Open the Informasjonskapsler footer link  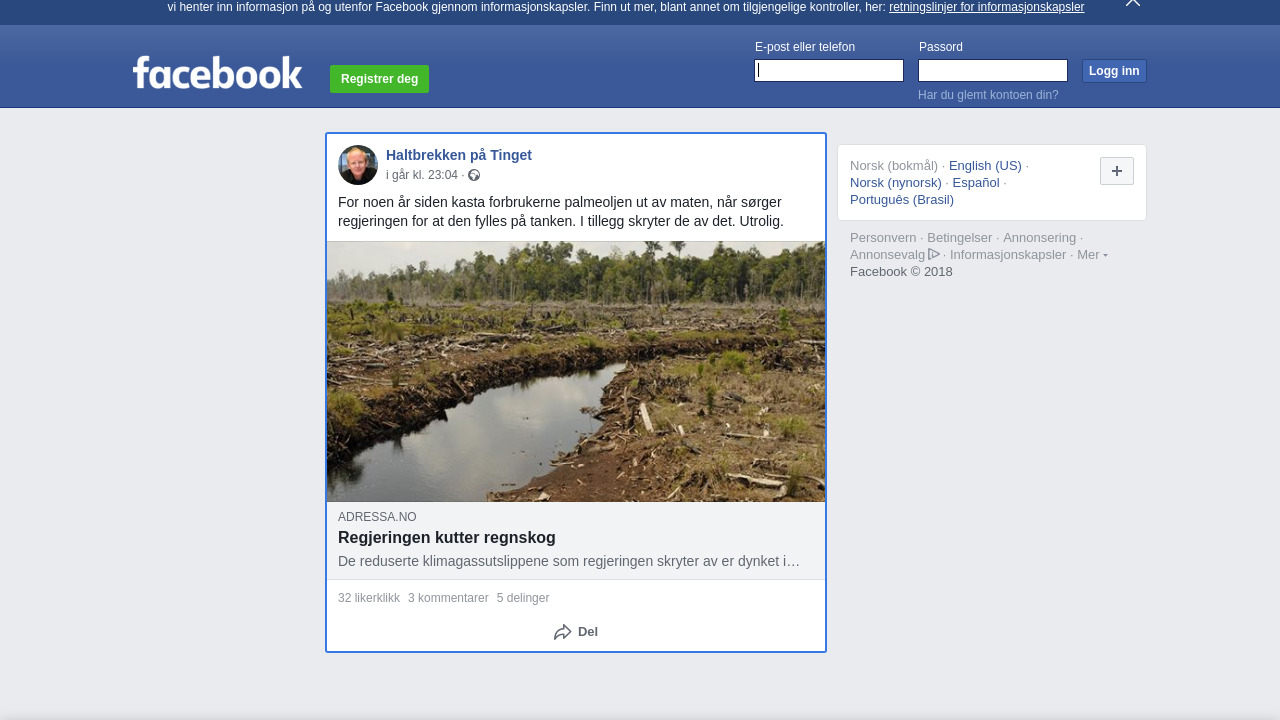[x=1008, y=255]
